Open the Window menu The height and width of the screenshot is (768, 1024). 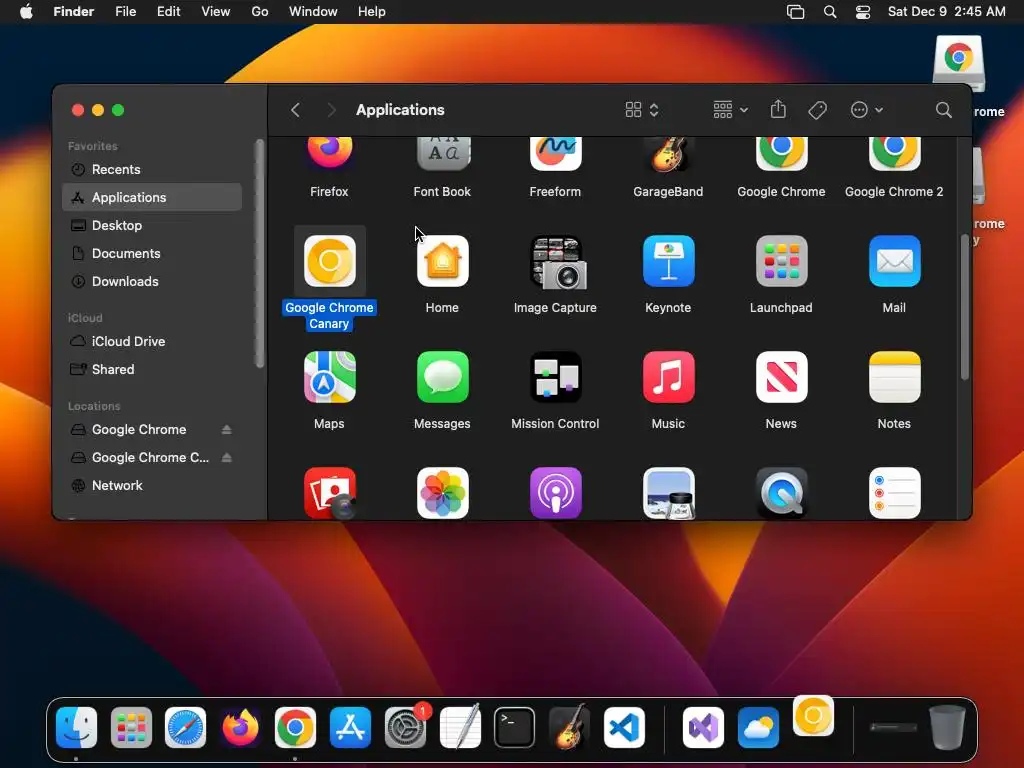(x=313, y=12)
